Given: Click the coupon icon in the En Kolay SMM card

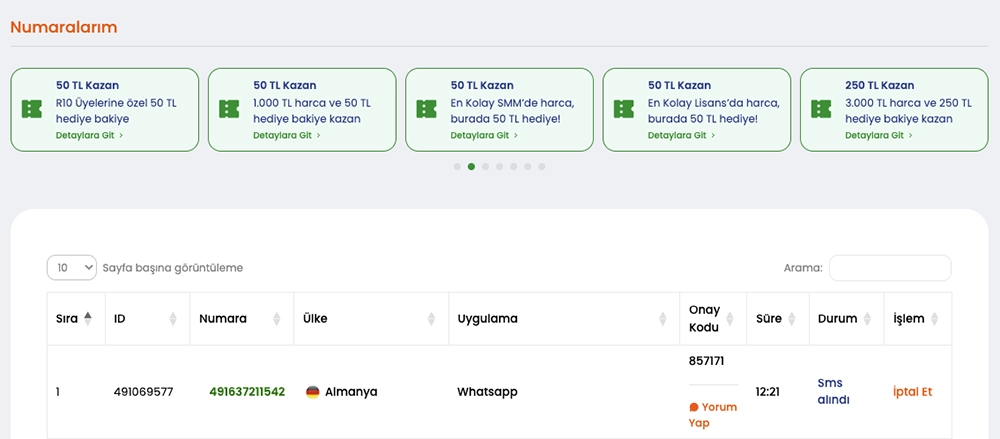Looking at the screenshot, I should 427,109.
